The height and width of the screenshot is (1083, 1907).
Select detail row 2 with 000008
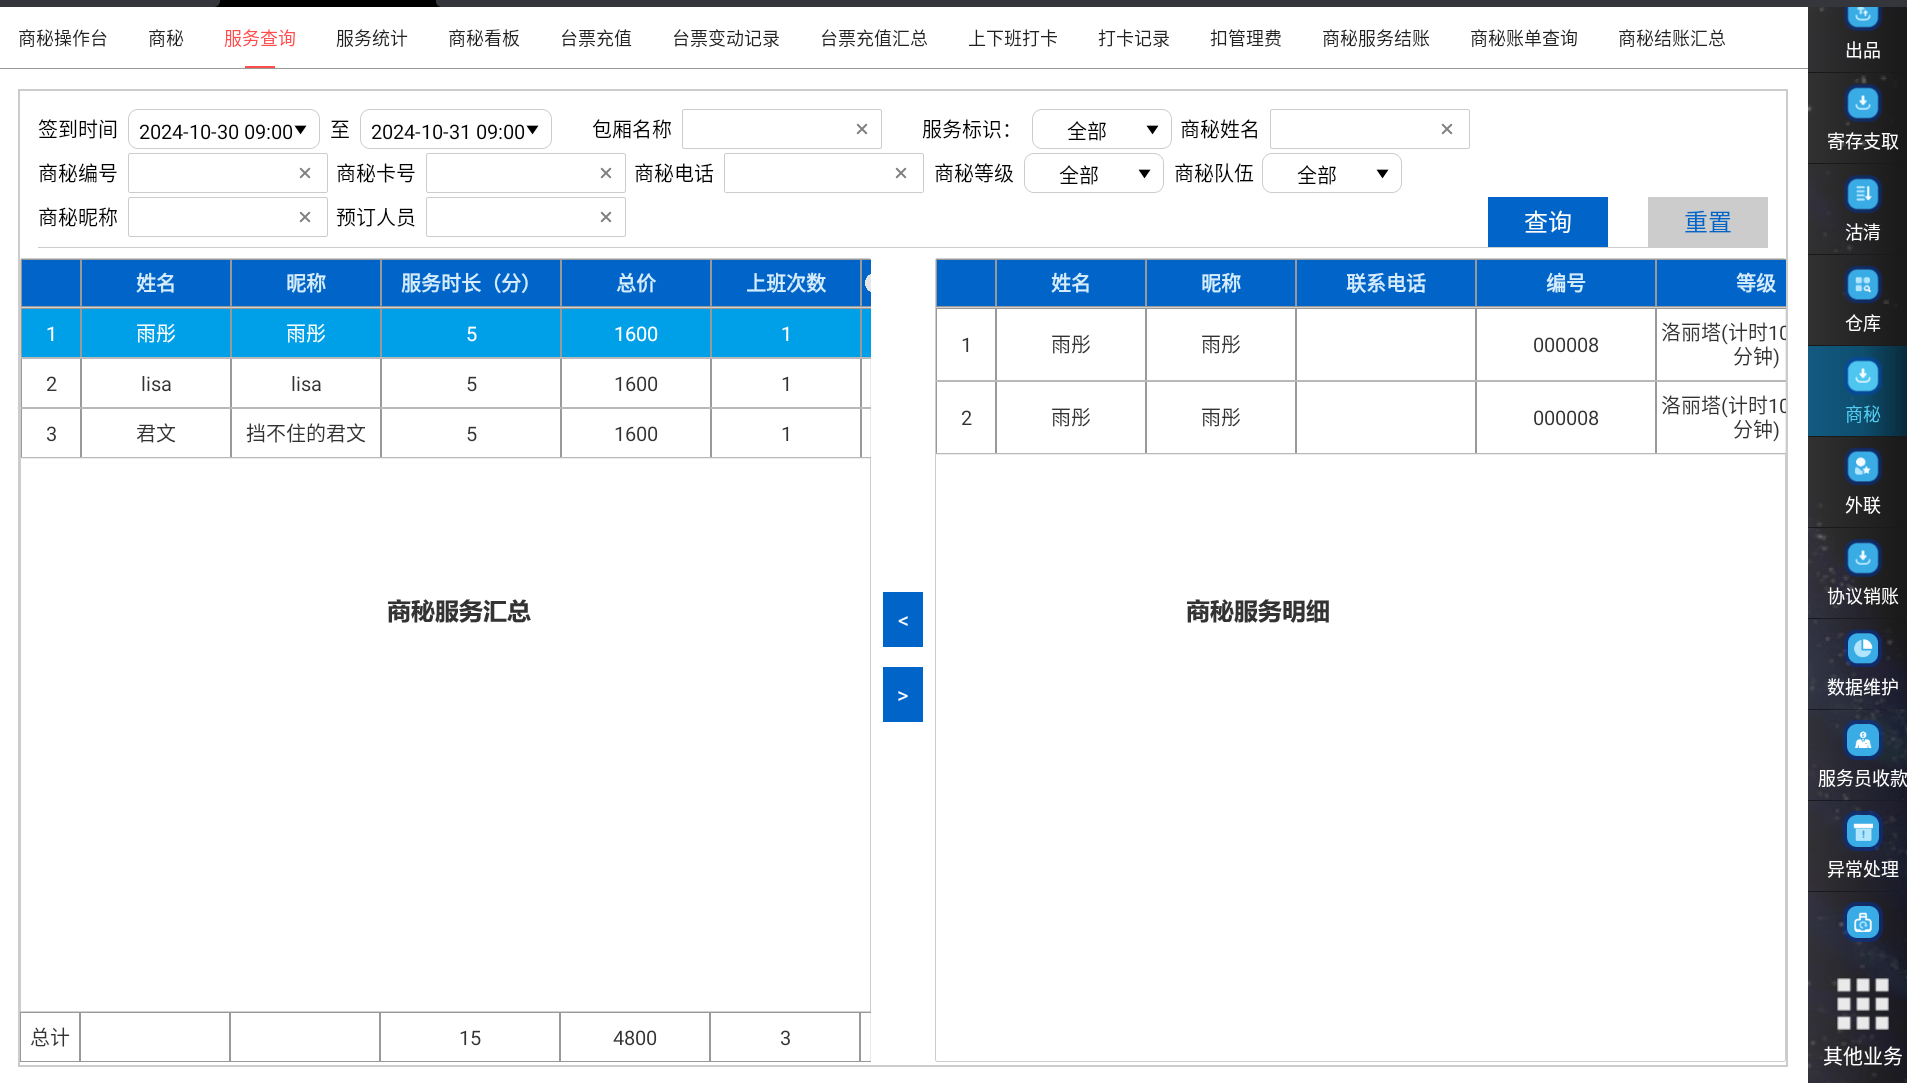(1361, 418)
